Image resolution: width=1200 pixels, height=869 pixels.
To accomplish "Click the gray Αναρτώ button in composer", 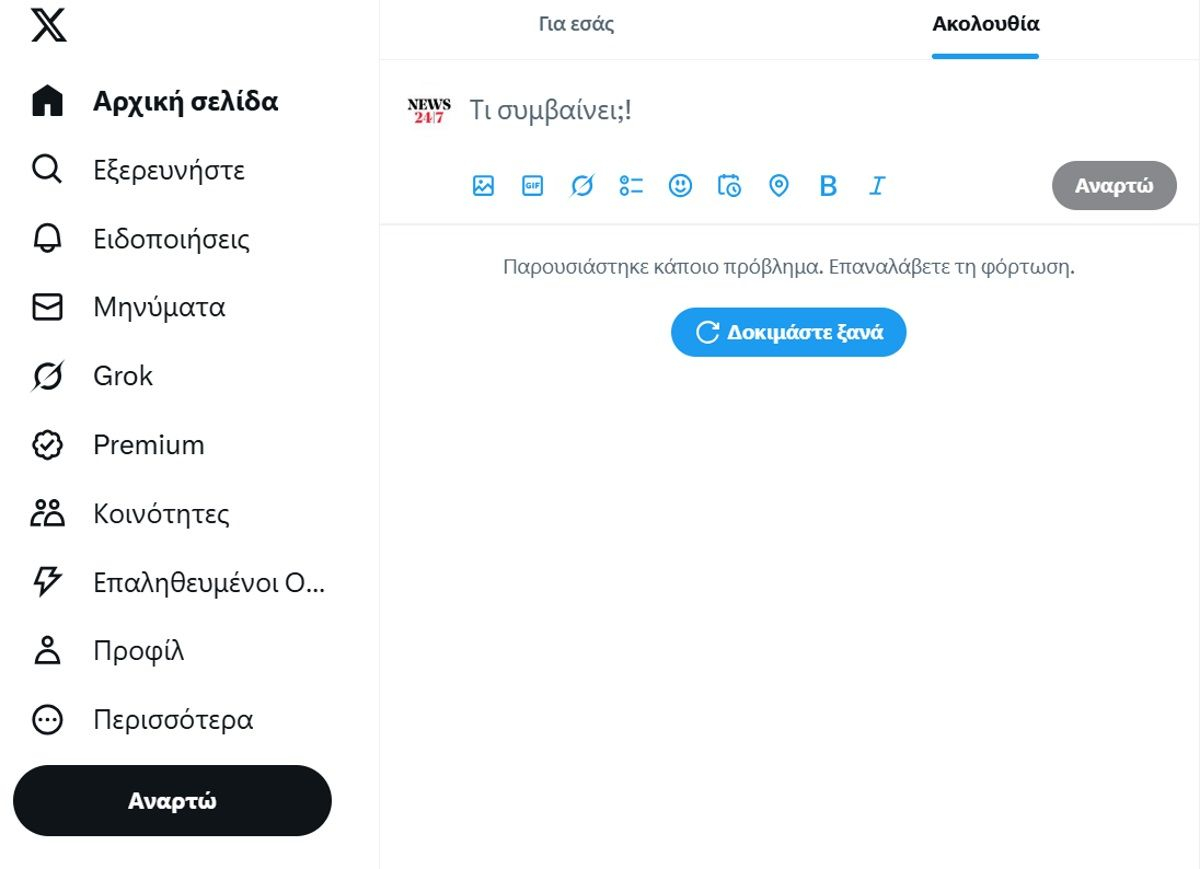I will tap(1114, 186).
